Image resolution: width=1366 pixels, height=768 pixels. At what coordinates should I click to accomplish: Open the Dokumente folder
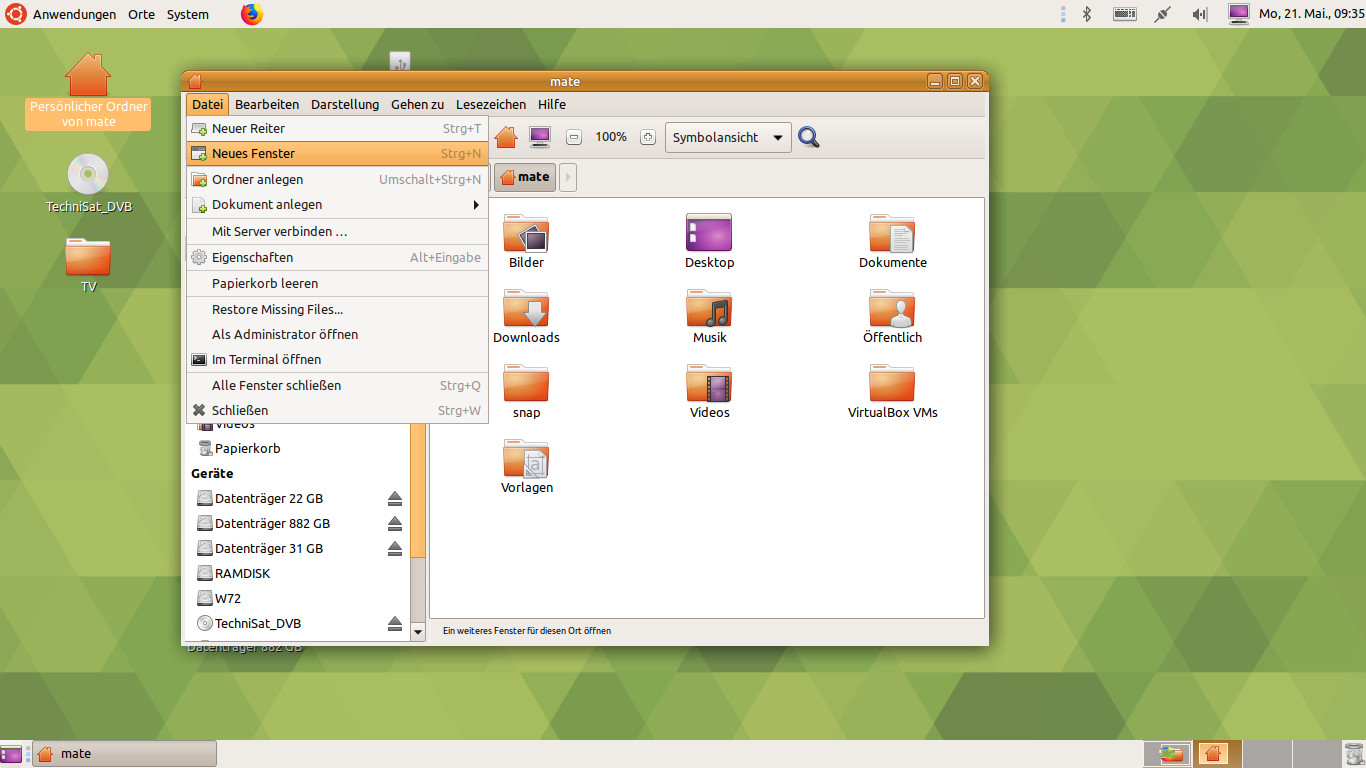pyautogui.click(x=892, y=241)
